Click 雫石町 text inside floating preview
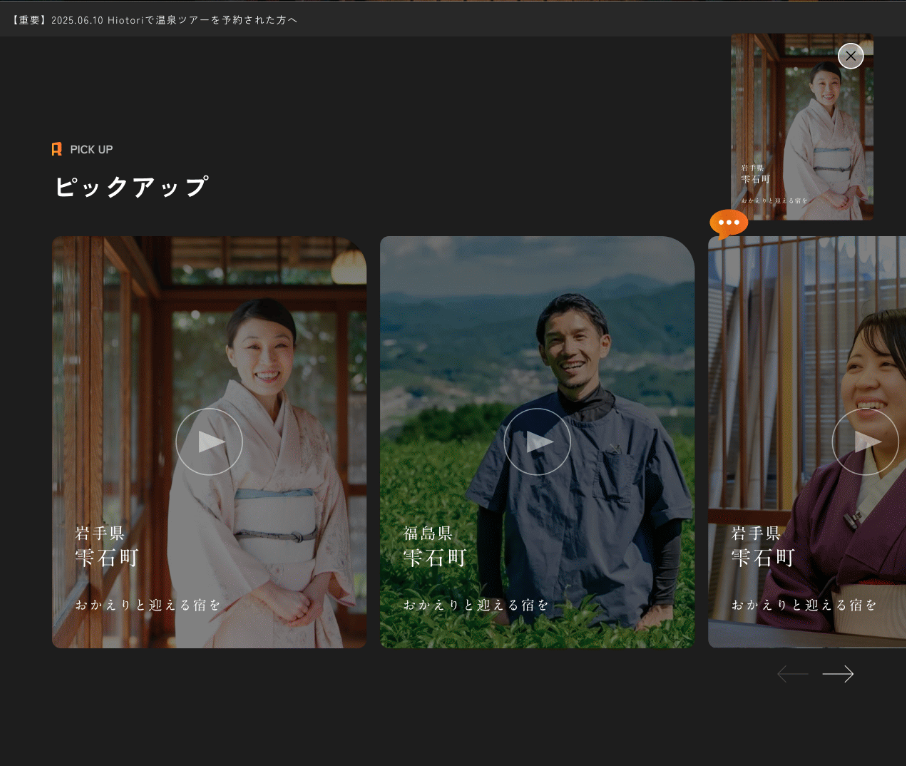Viewport: 906px width, 766px height. (755, 178)
